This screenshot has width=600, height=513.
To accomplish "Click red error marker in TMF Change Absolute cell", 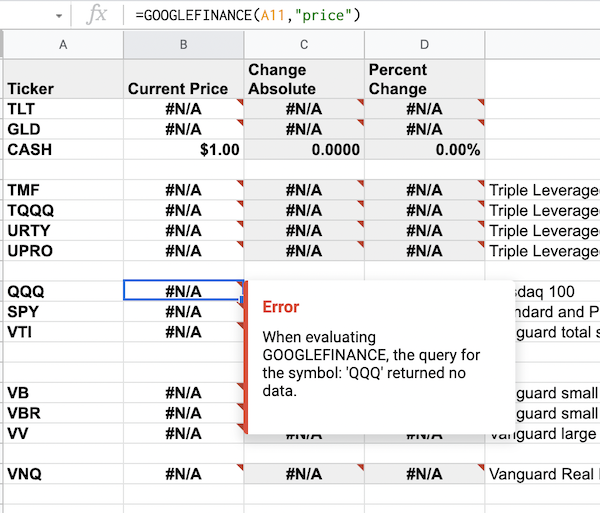I will 360,184.
